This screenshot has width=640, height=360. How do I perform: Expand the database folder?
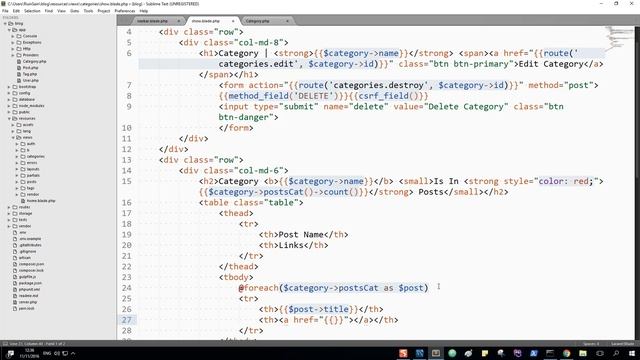(9, 100)
